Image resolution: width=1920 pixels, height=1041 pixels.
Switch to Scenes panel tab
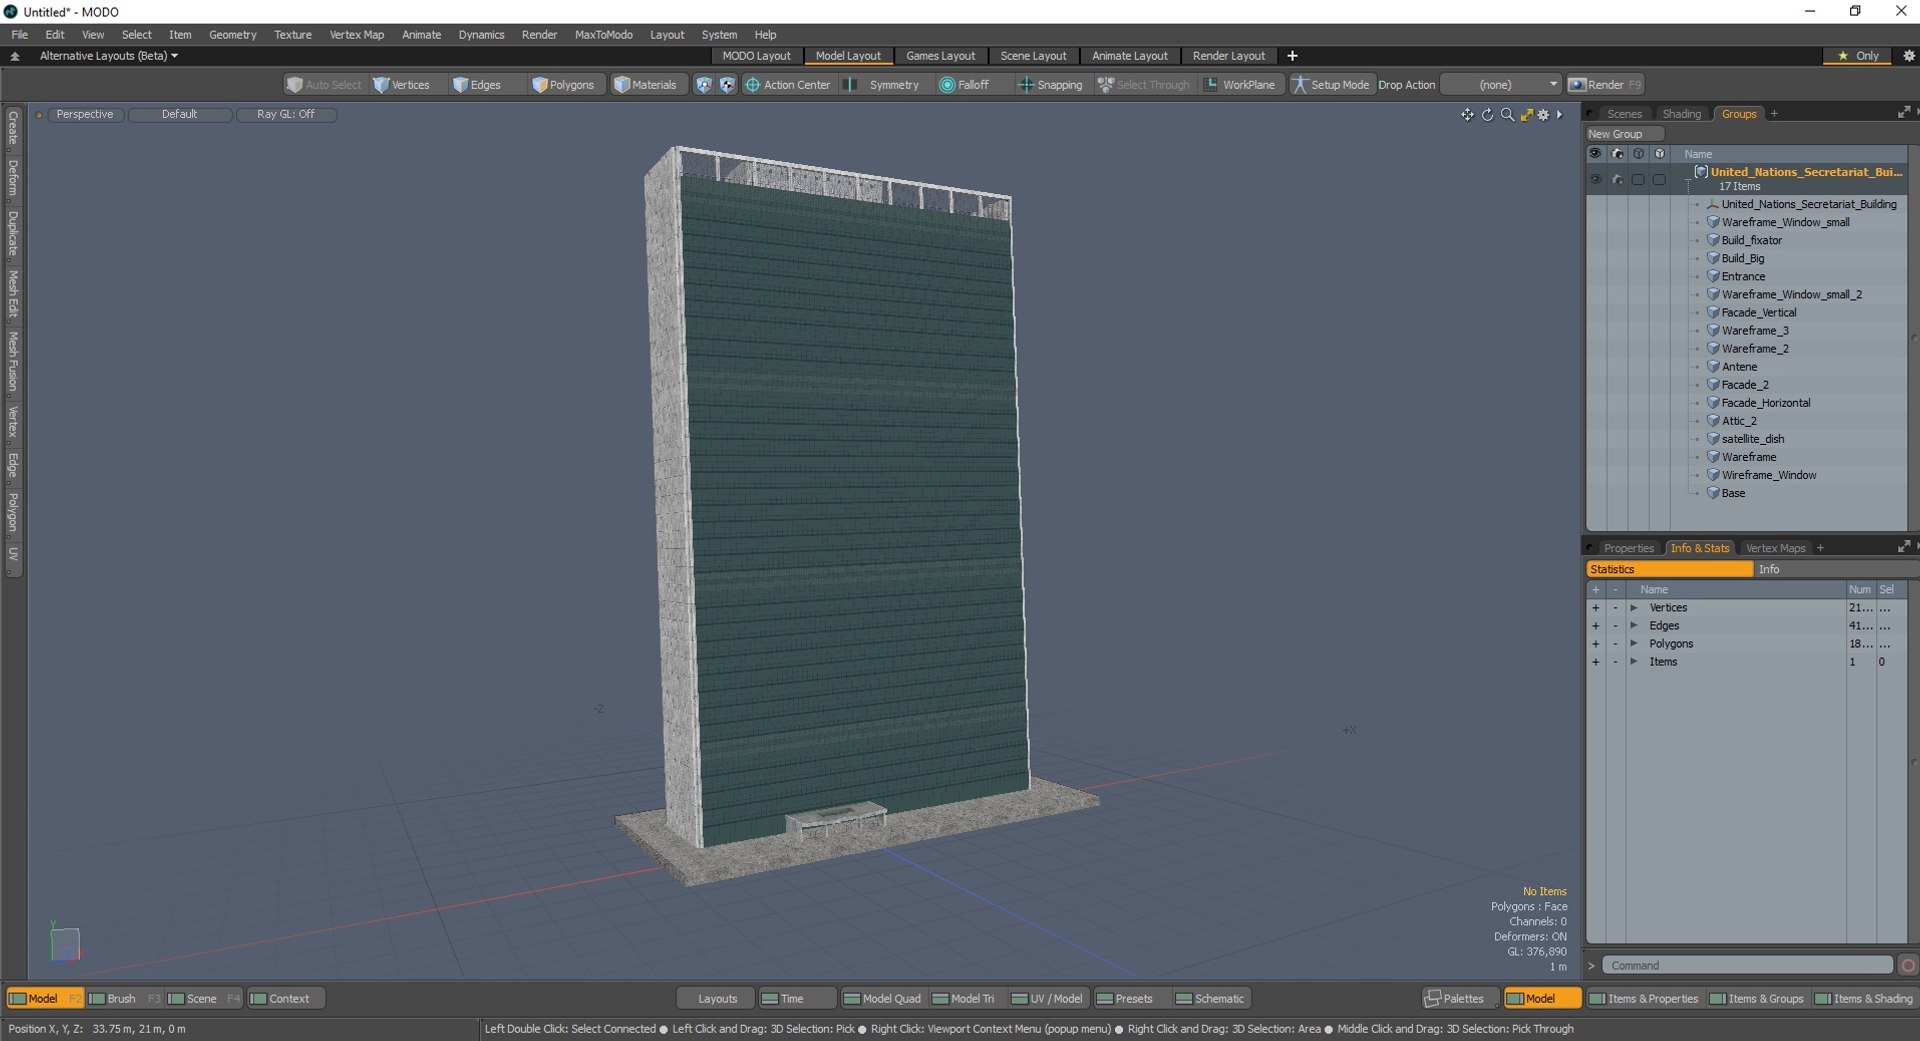coord(1624,114)
